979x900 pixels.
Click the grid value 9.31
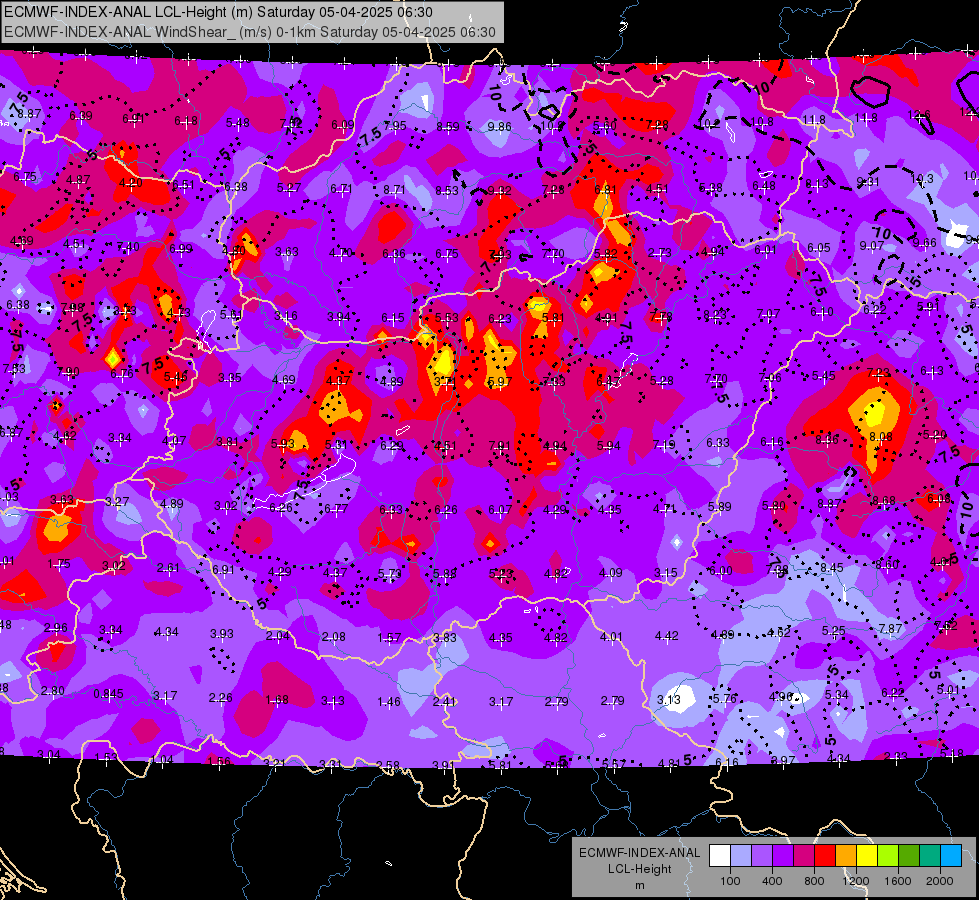pyautogui.click(x=868, y=182)
